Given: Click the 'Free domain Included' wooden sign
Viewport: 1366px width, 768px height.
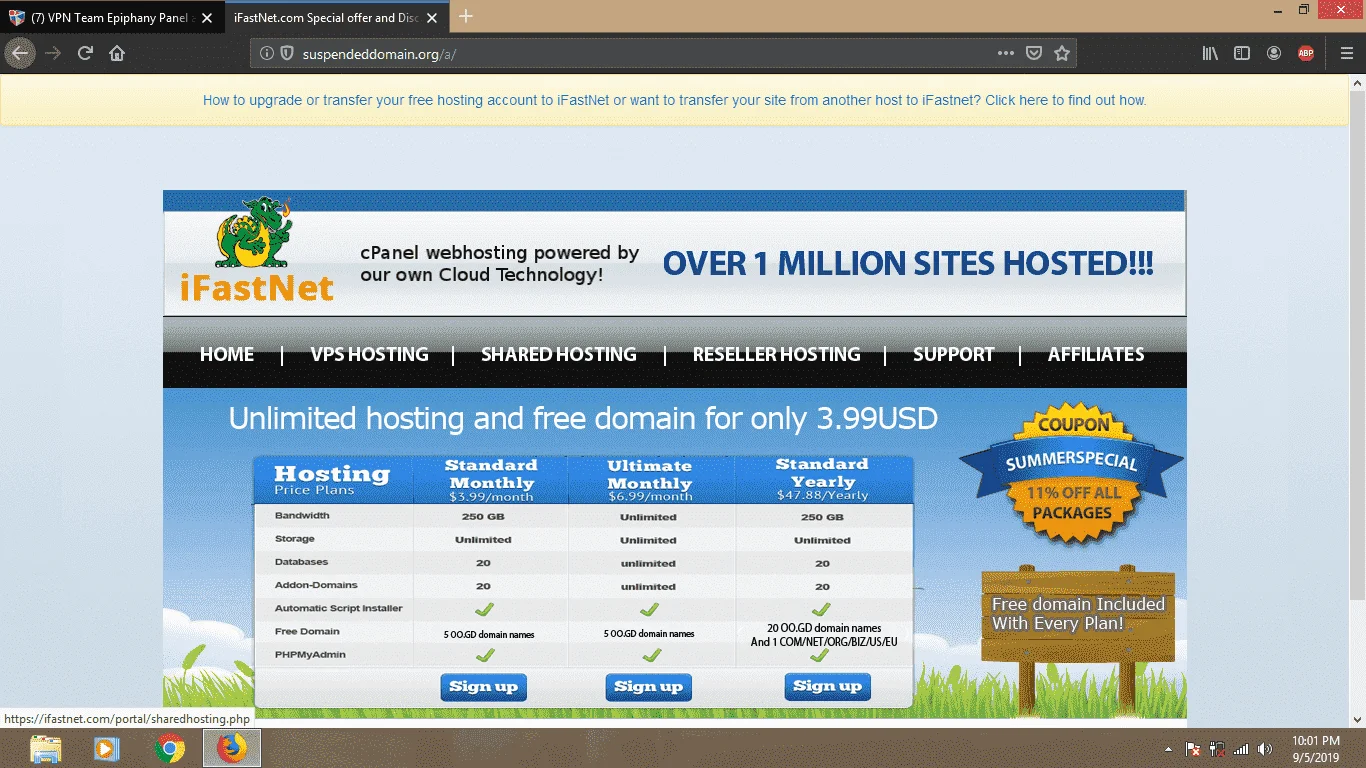Looking at the screenshot, I should coord(1078,614).
